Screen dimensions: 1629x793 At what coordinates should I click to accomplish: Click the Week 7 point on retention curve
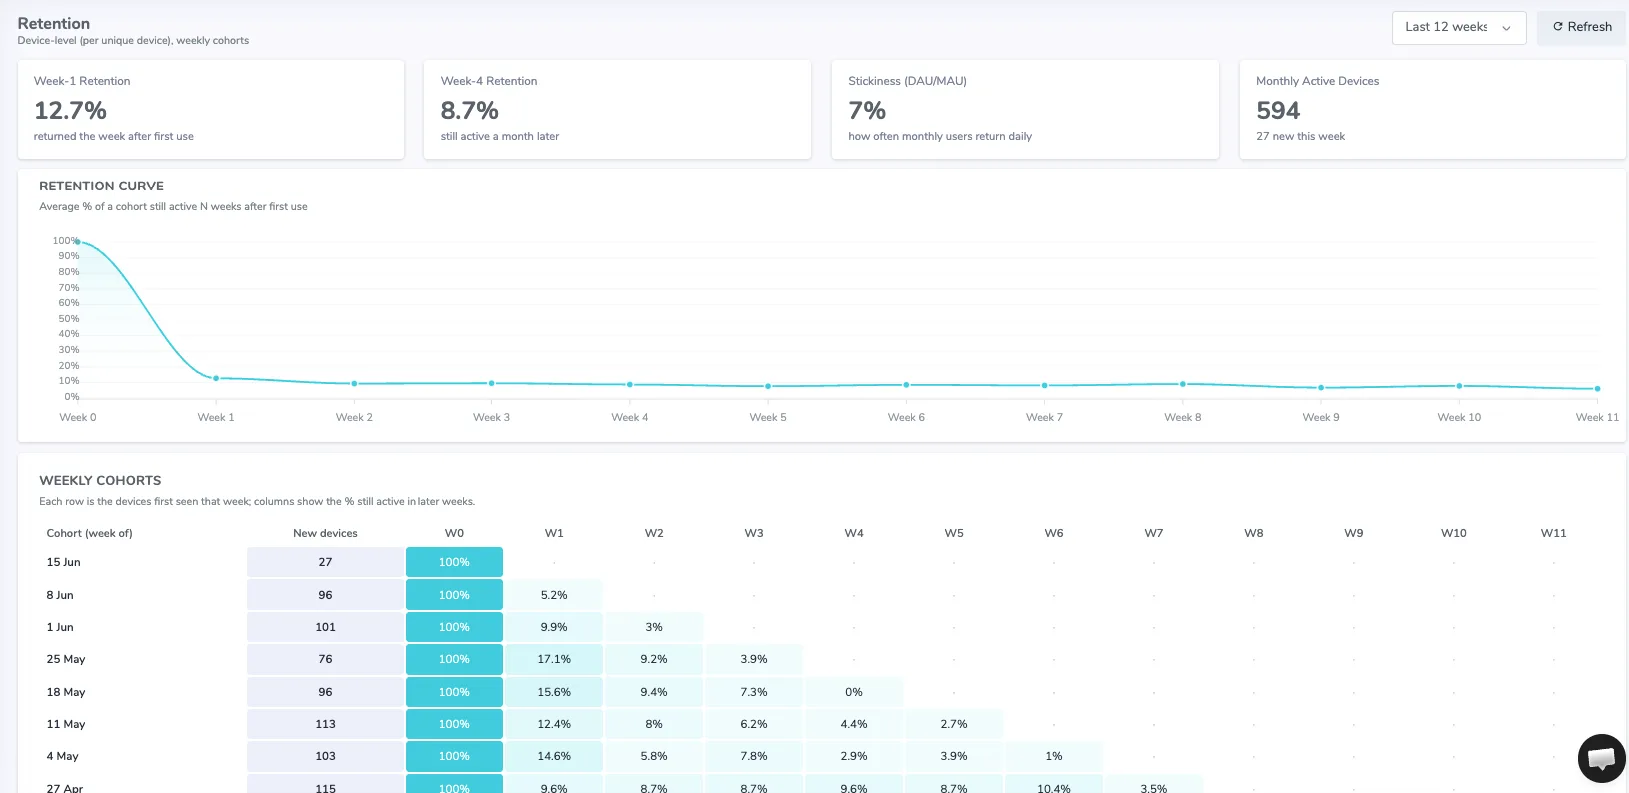coord(1045,385)
